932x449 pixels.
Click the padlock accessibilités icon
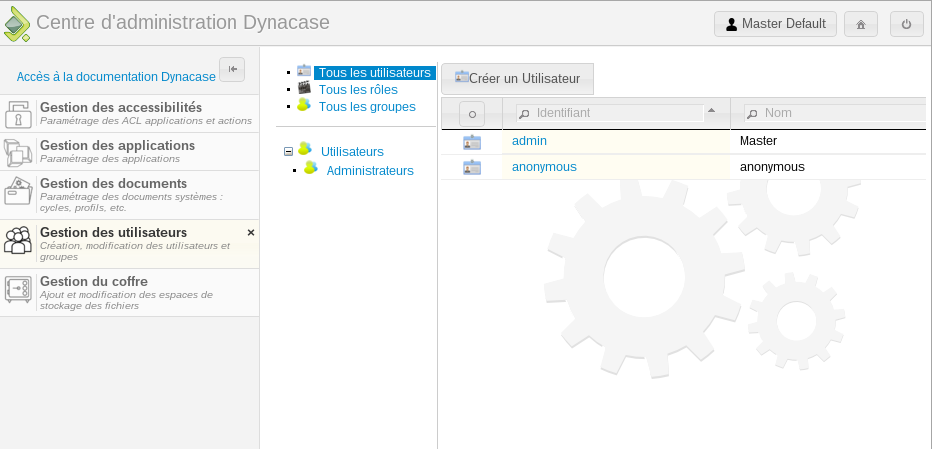tap(18, 114)
